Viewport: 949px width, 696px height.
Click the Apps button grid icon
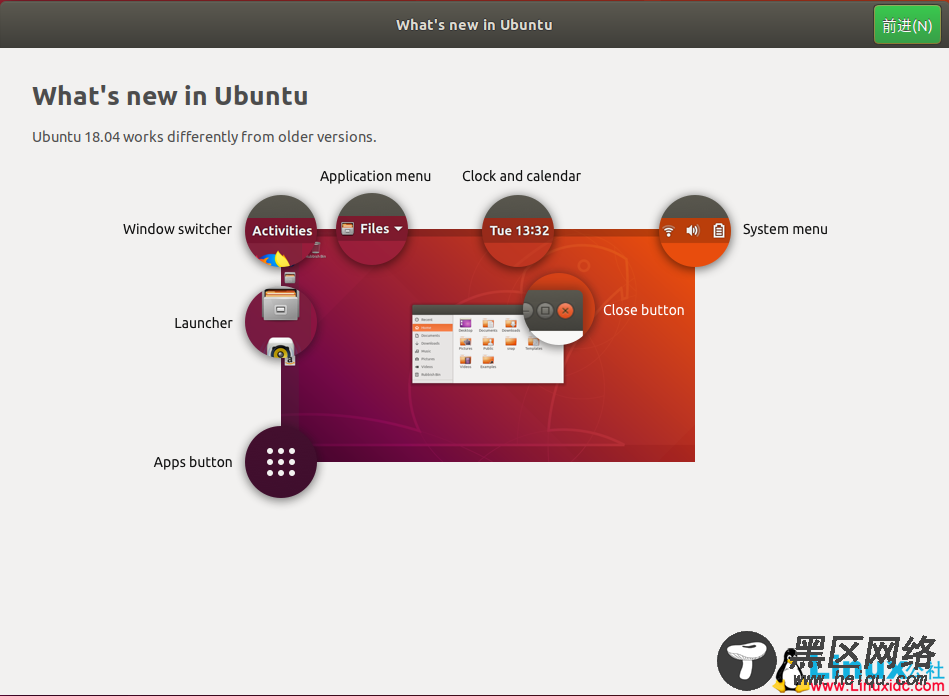(281, 462)
